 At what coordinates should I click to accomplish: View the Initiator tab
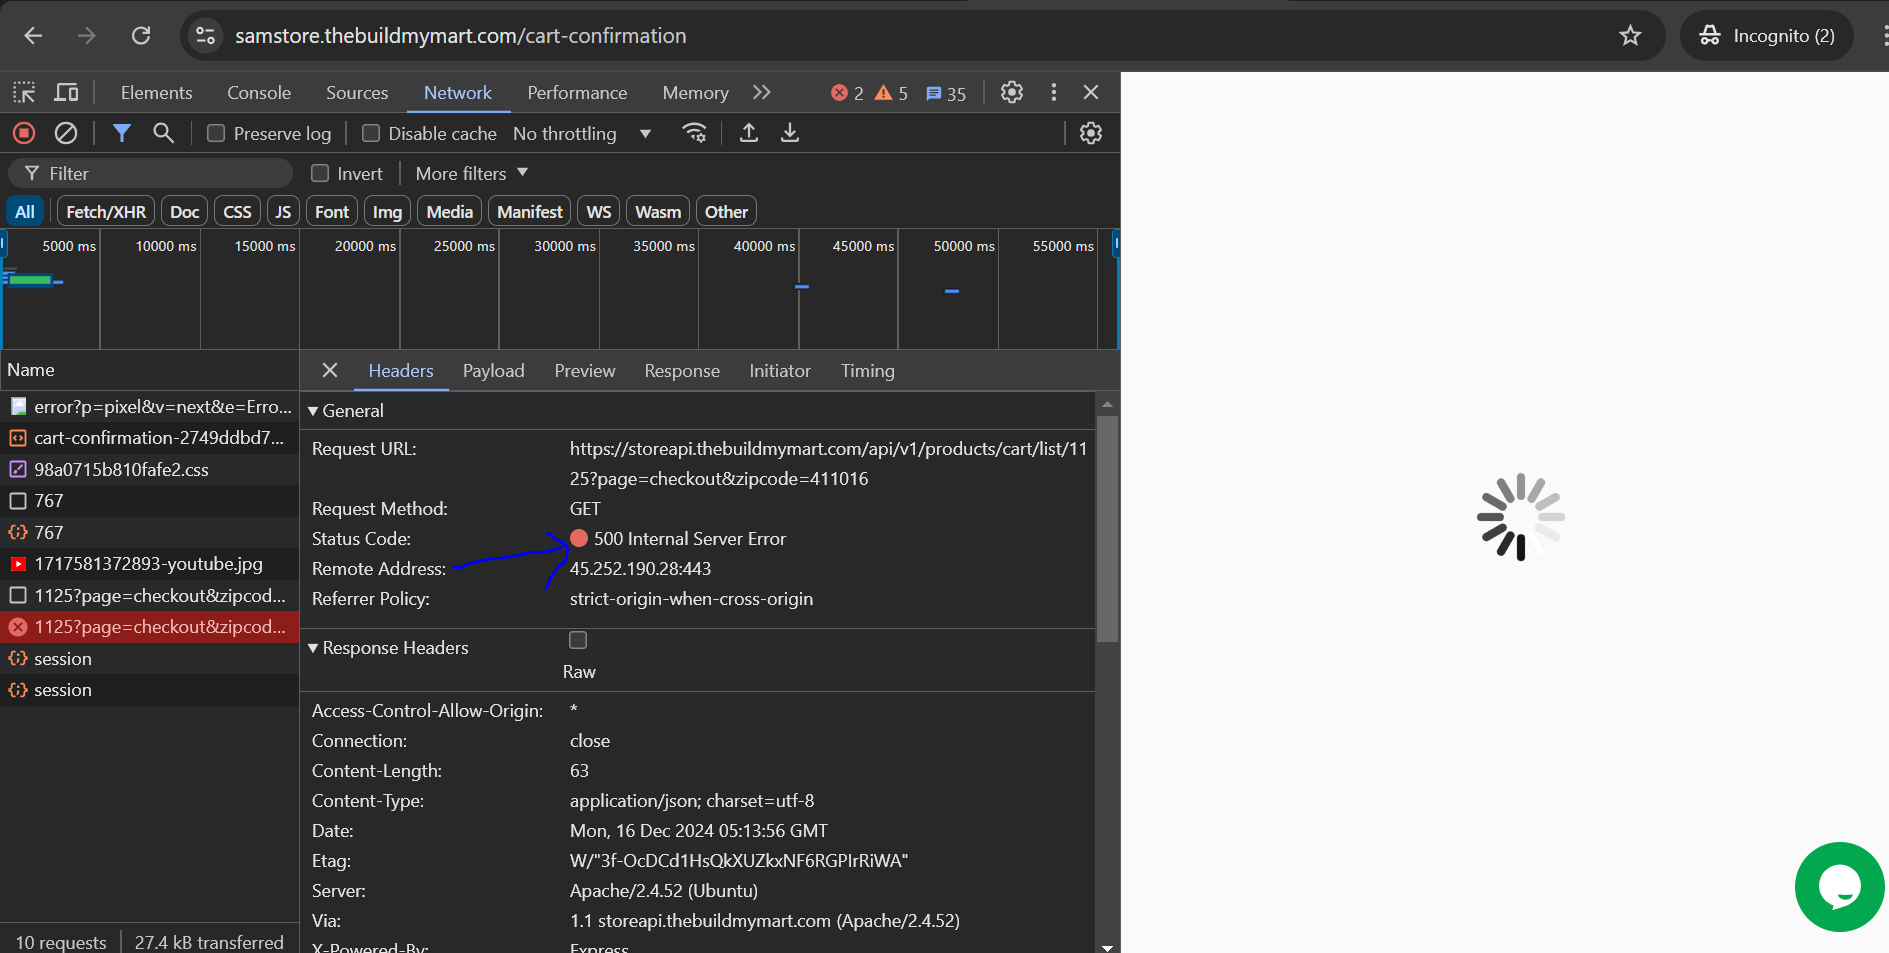(x=780, y=370)
